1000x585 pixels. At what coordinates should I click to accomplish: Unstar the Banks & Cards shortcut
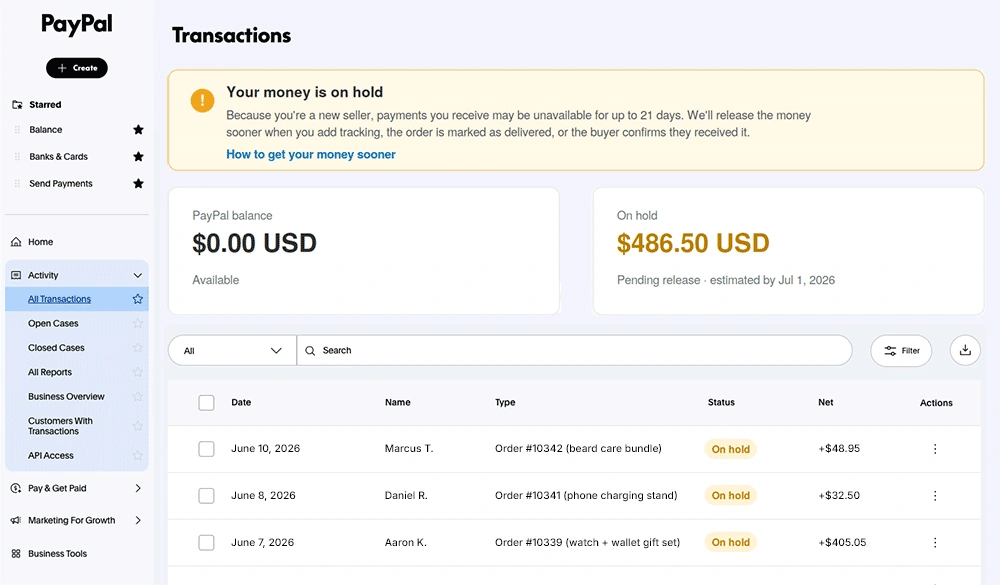138,156
